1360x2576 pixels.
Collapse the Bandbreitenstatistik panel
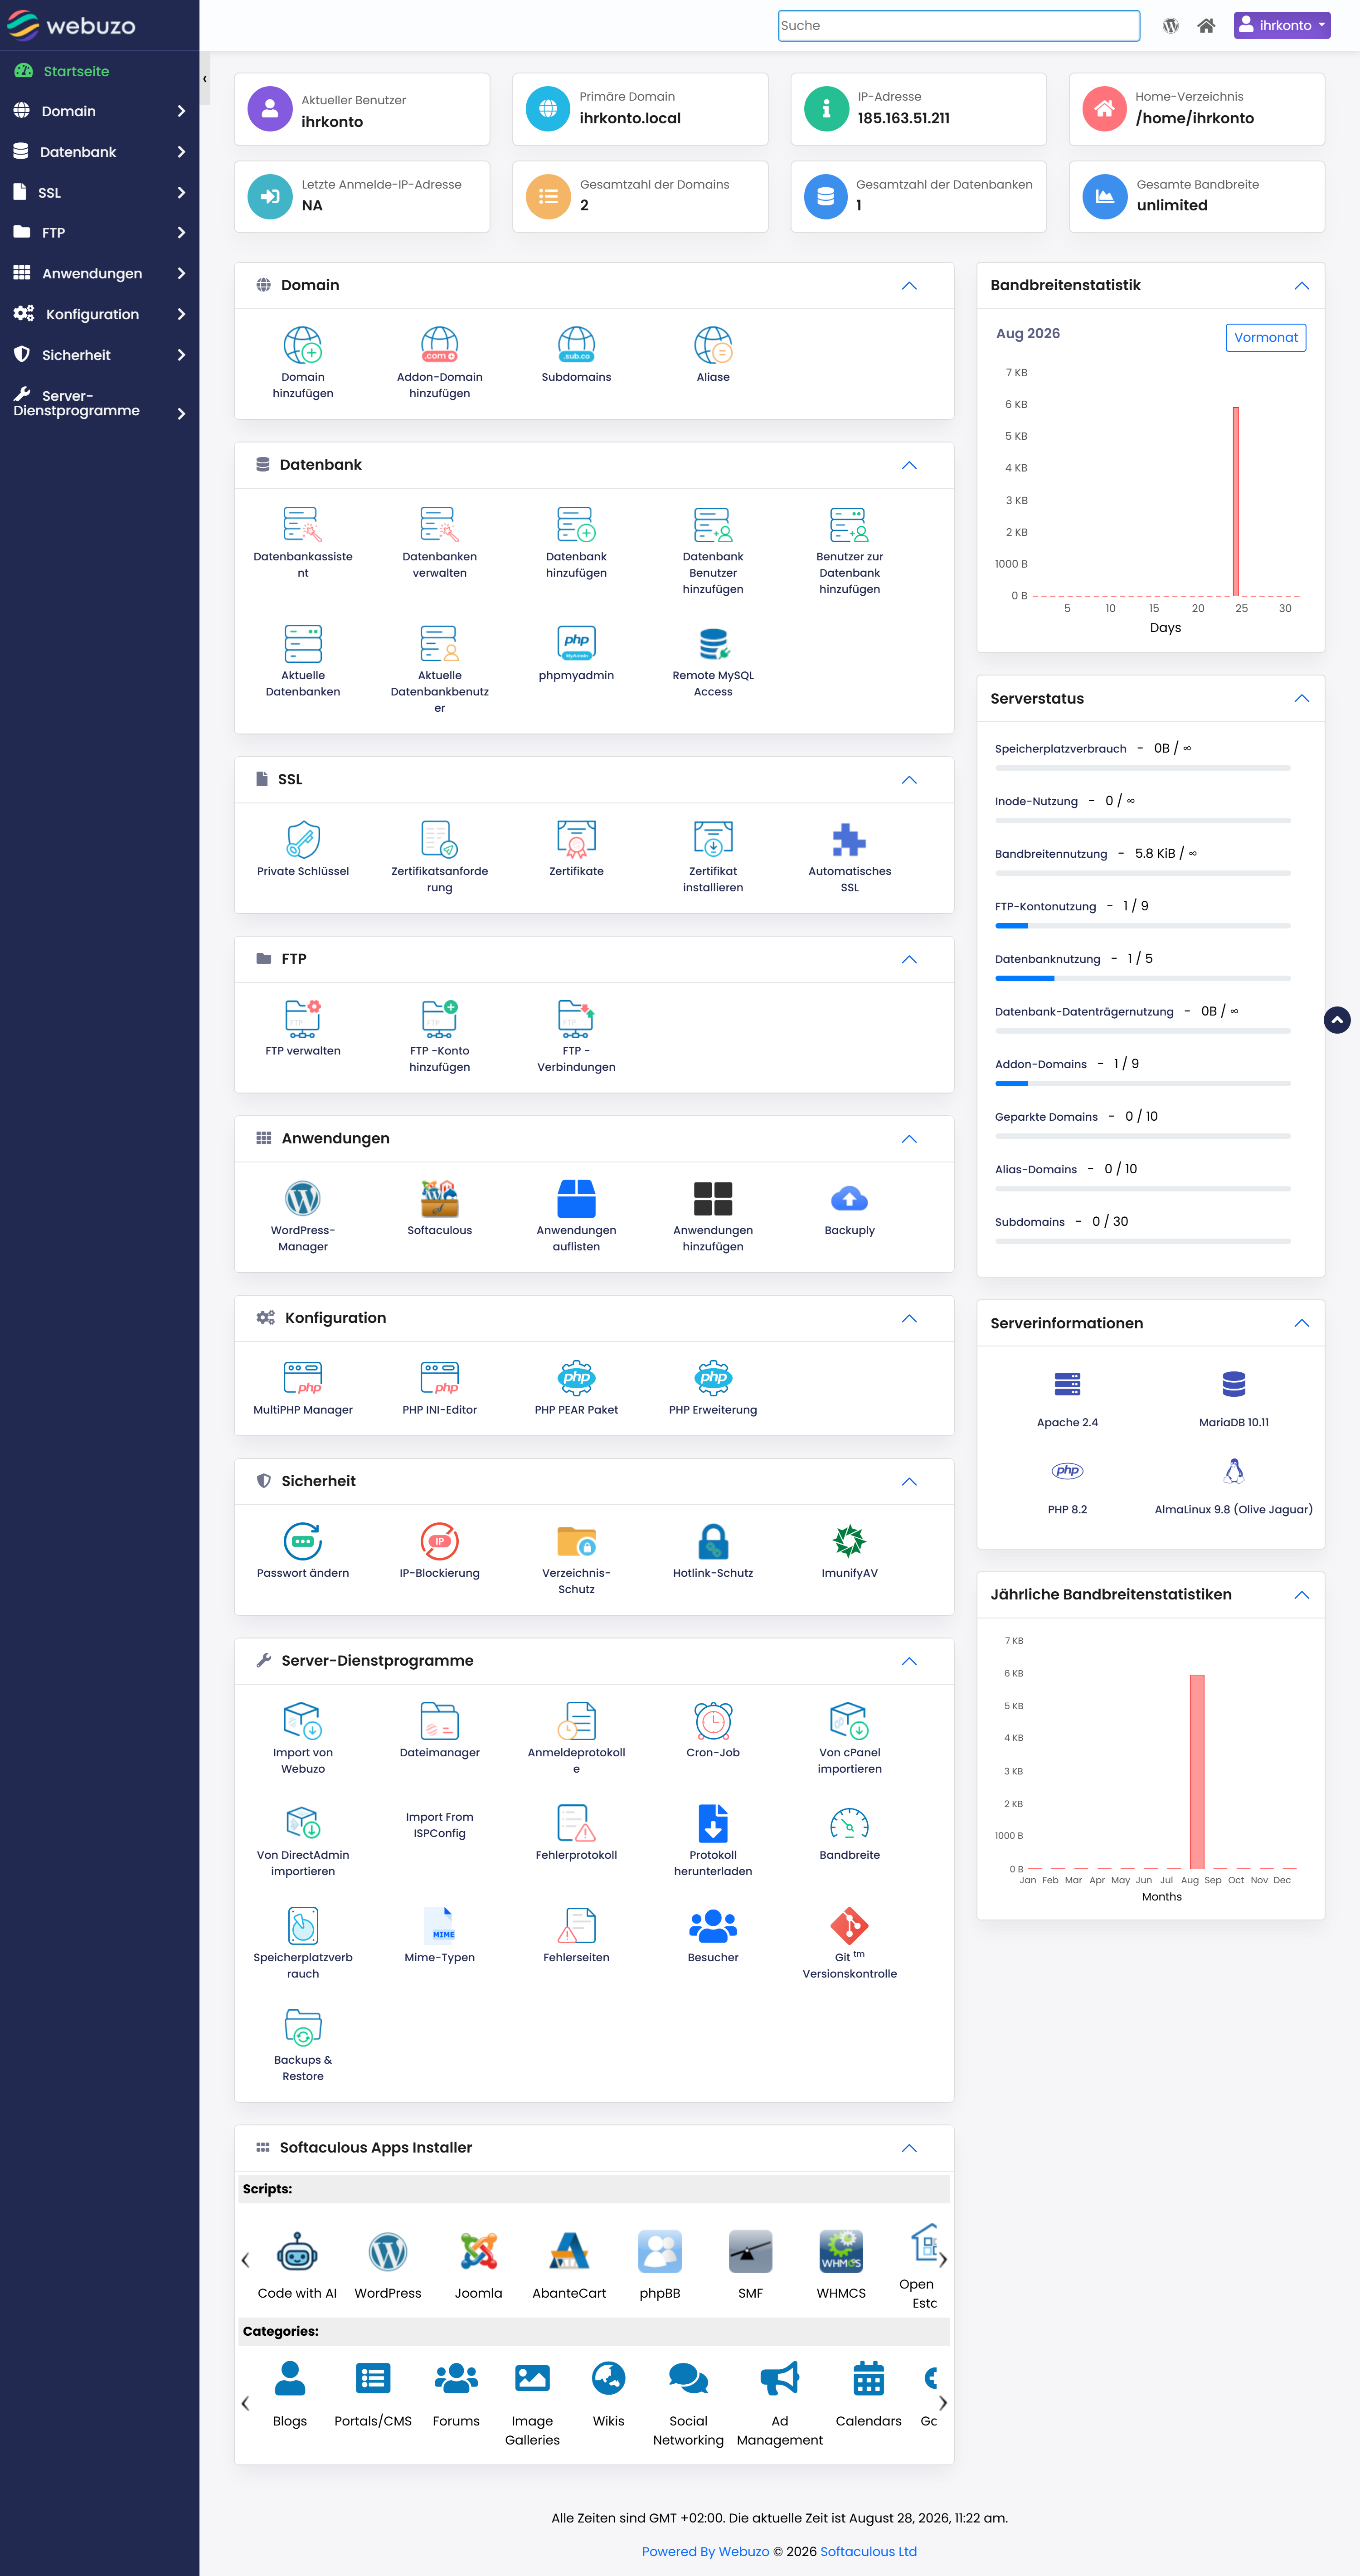click(1301, 286)
